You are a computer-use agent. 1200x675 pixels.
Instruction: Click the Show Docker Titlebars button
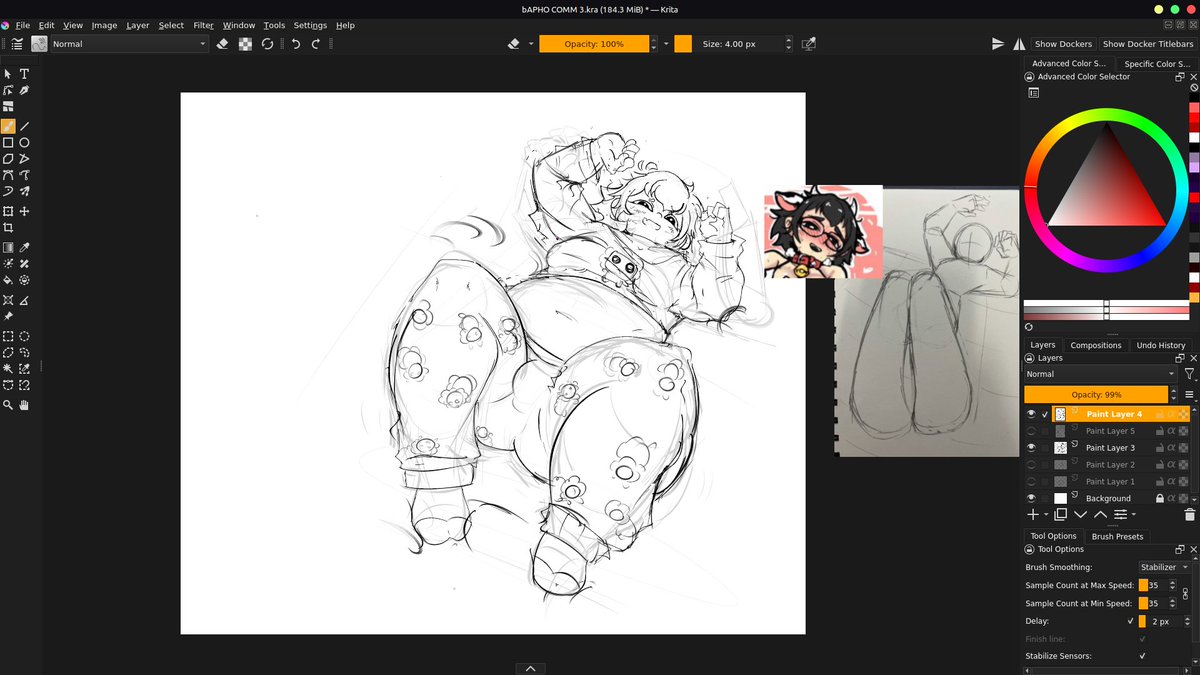point(1148,44)
